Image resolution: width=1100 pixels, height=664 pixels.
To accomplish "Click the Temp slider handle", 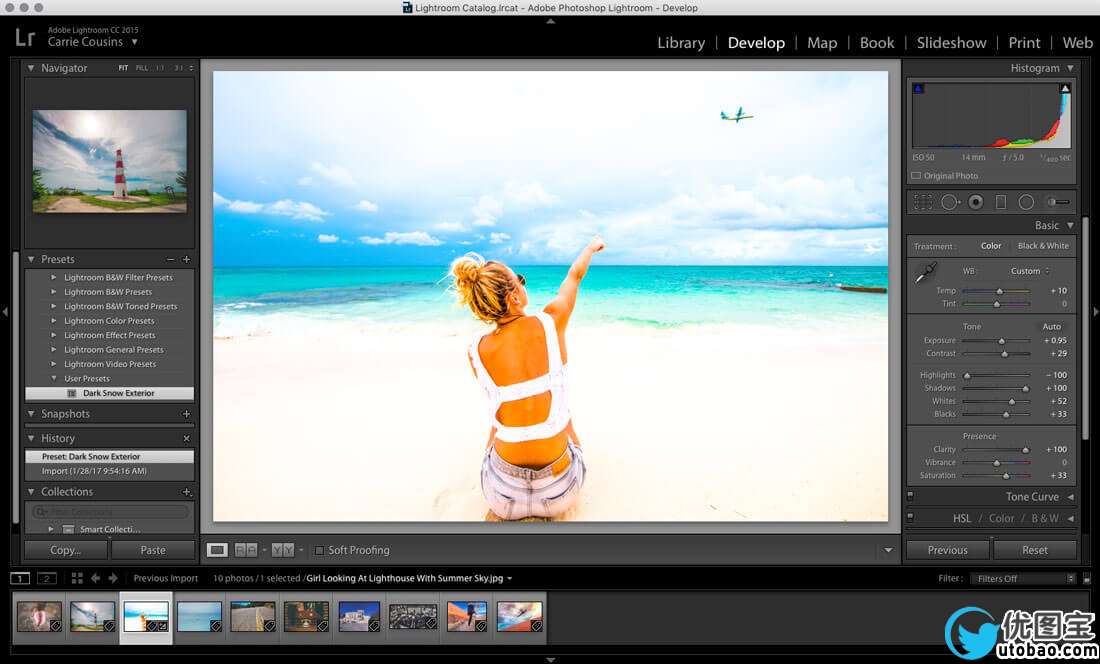I will point(1000,291).
